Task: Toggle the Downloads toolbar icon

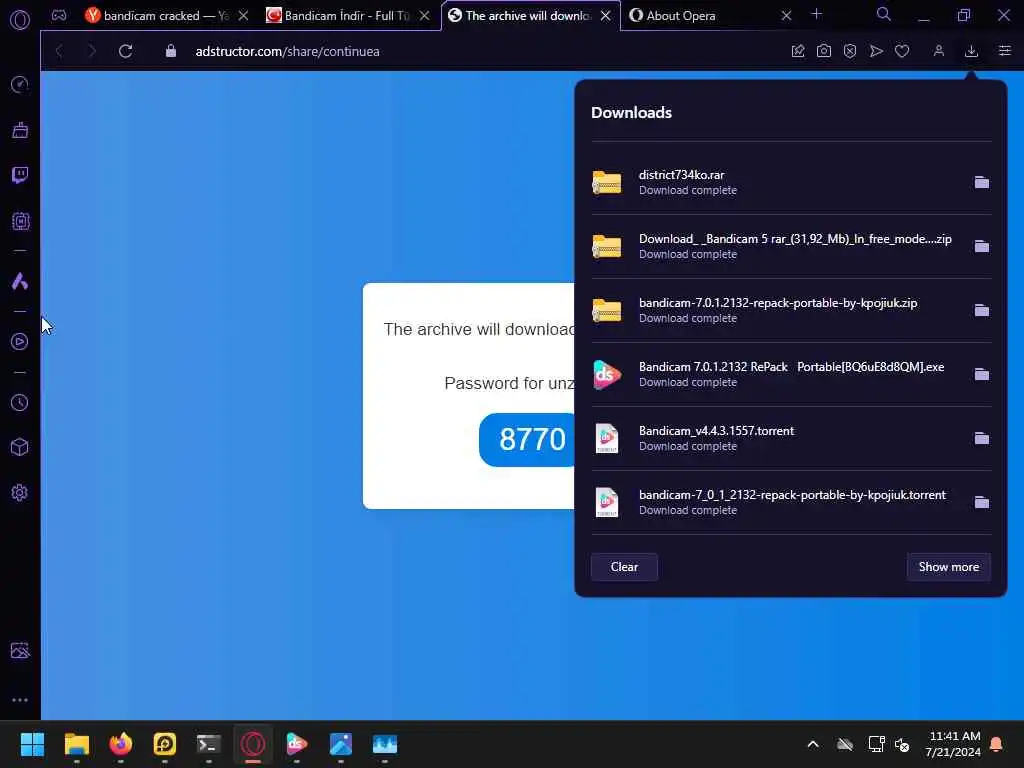Action: pyautogui.click(x=971, y=51)
